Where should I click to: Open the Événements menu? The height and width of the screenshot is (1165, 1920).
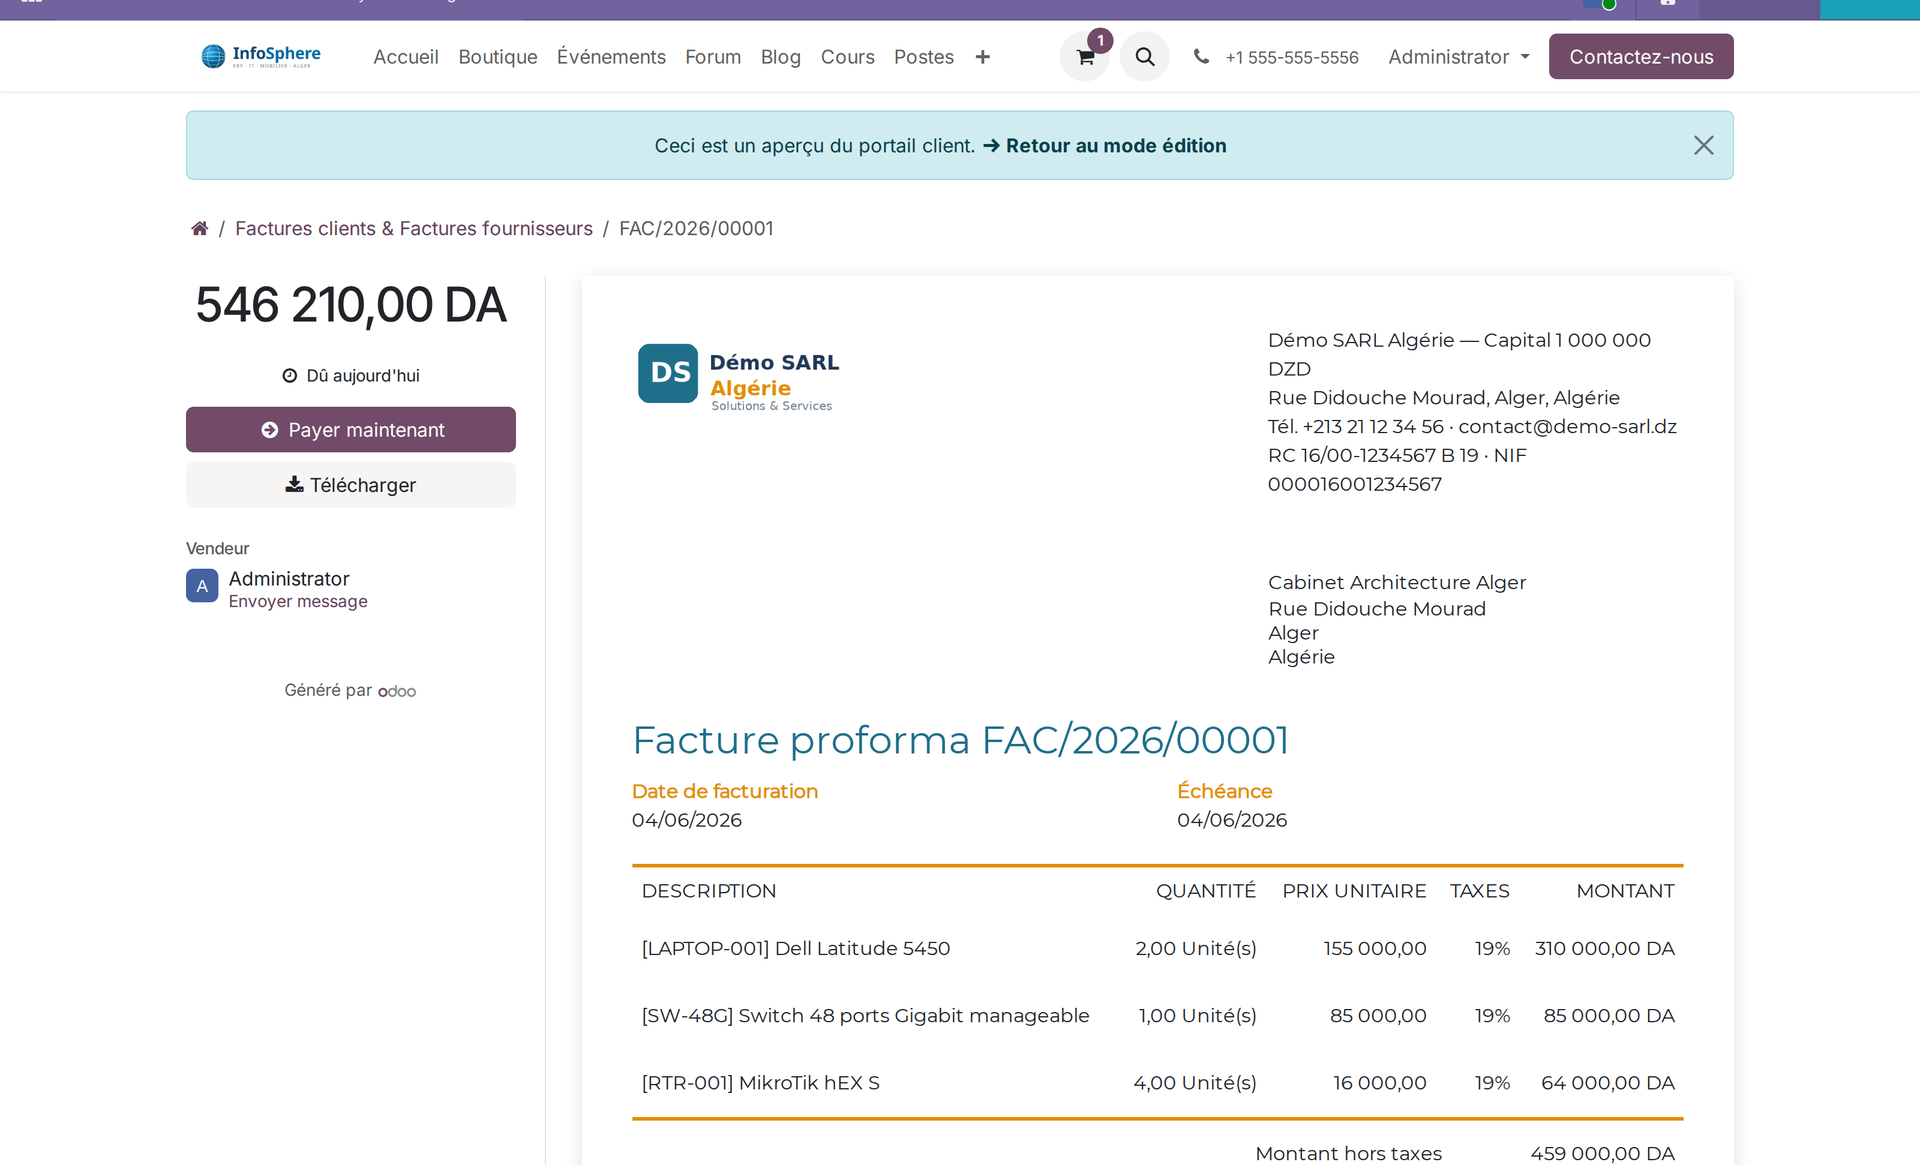click(x=611, y=57)
